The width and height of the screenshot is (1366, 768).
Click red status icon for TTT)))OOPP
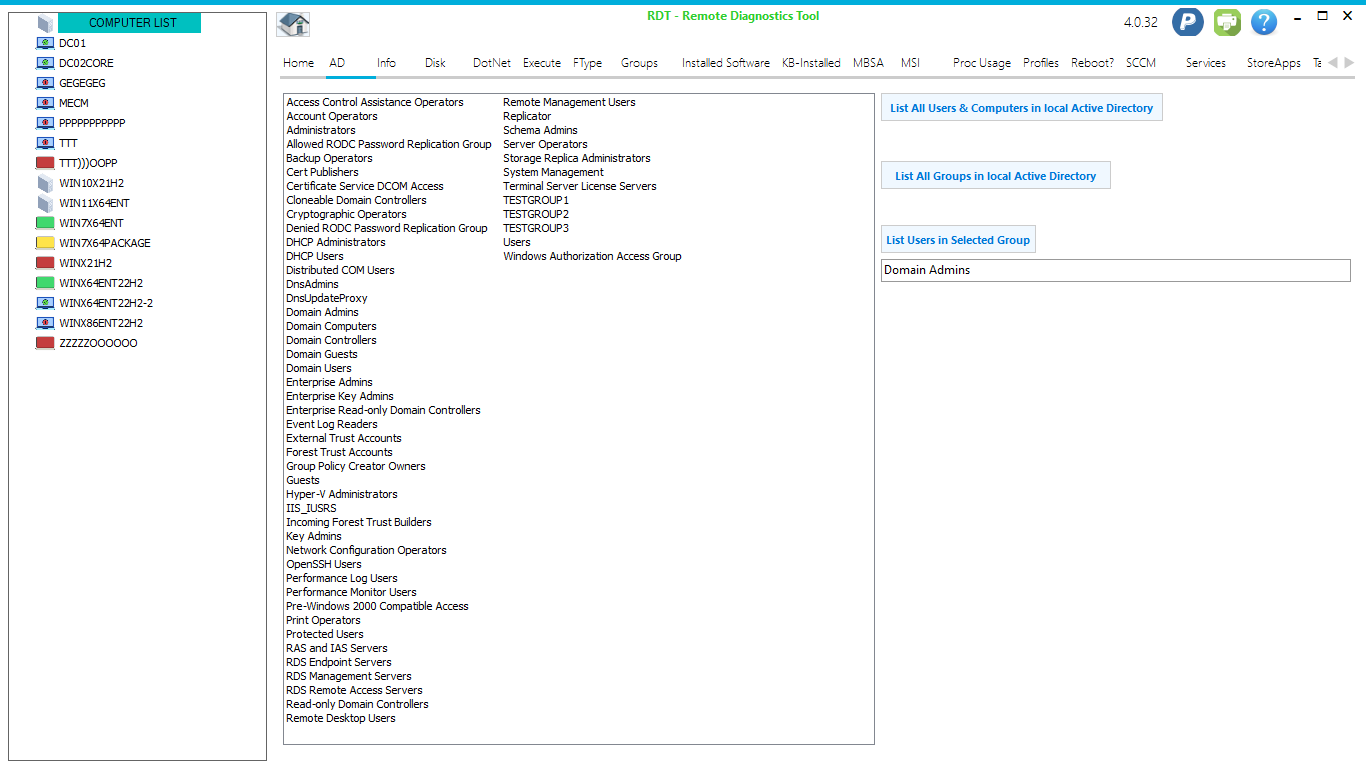(x=45, y=163)
